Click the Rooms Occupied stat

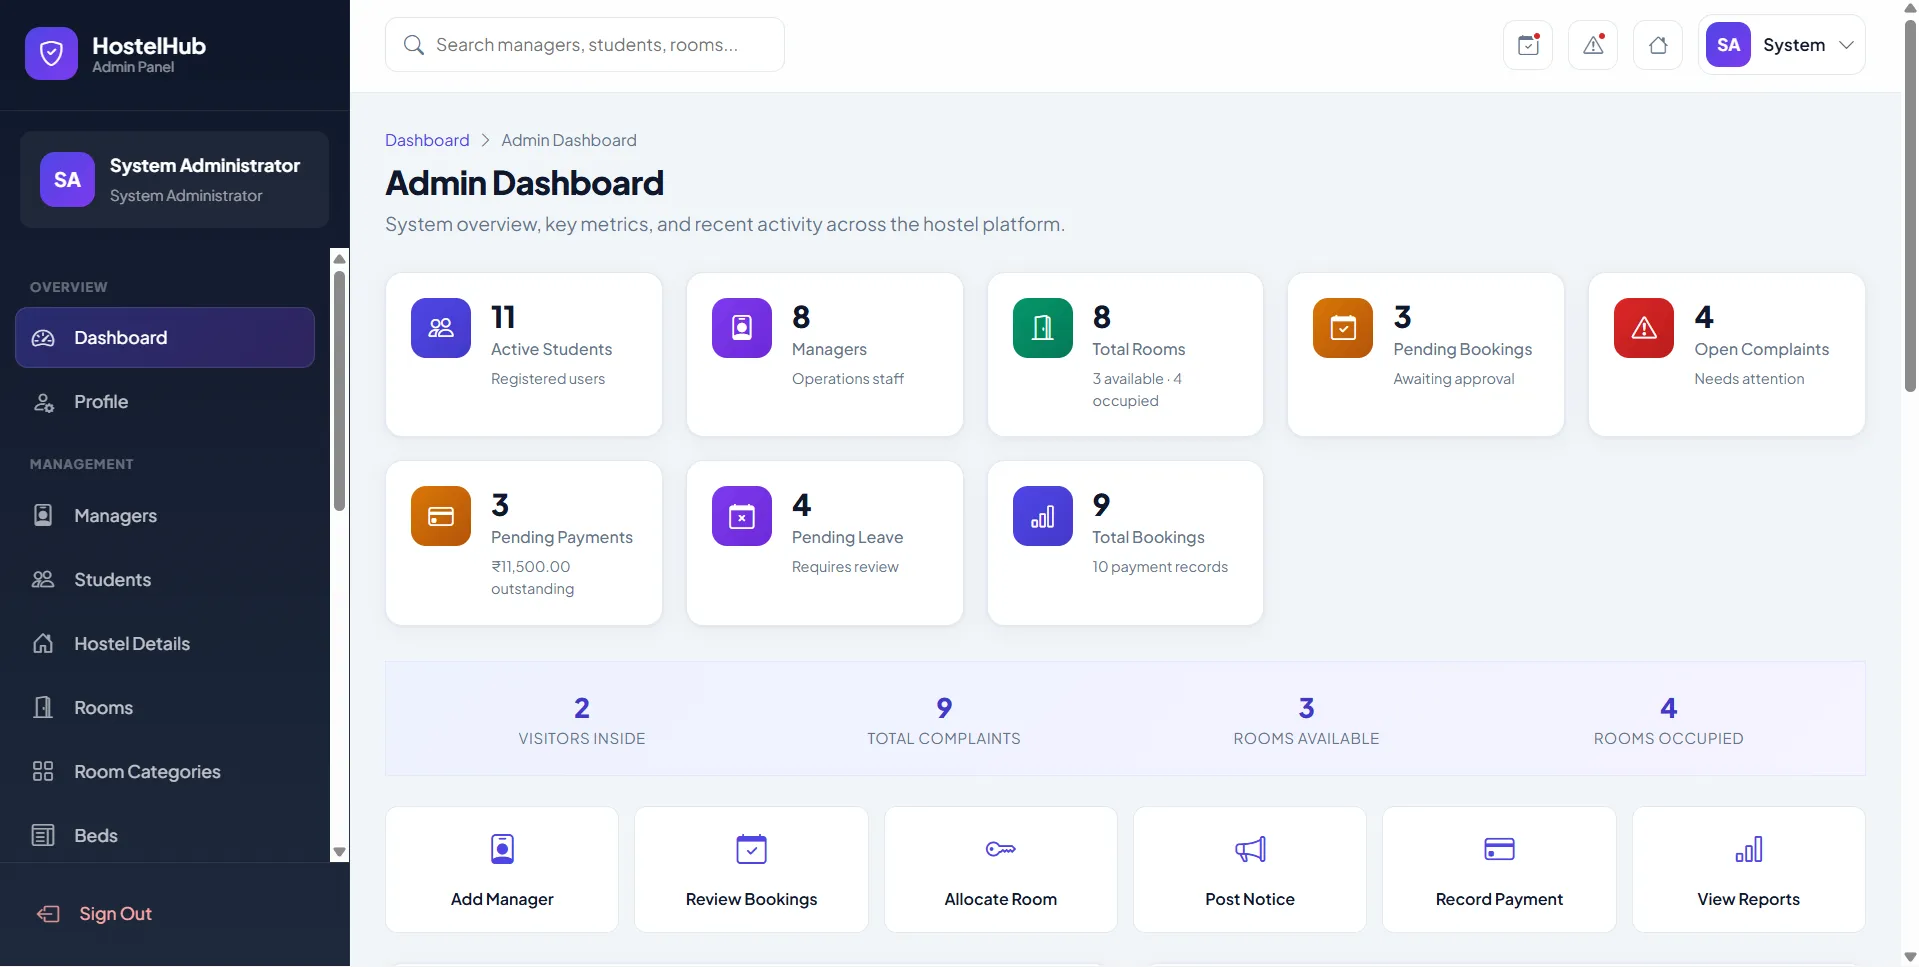(x=1668, y=722)
